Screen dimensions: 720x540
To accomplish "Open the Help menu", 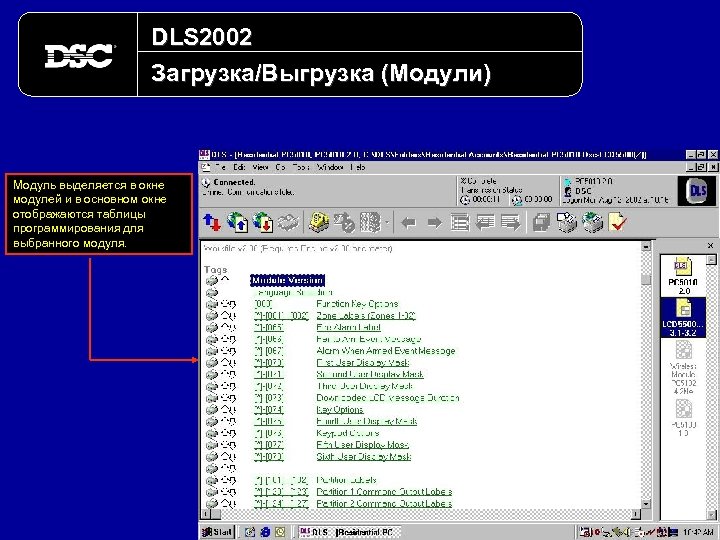I will click(357, 168).
